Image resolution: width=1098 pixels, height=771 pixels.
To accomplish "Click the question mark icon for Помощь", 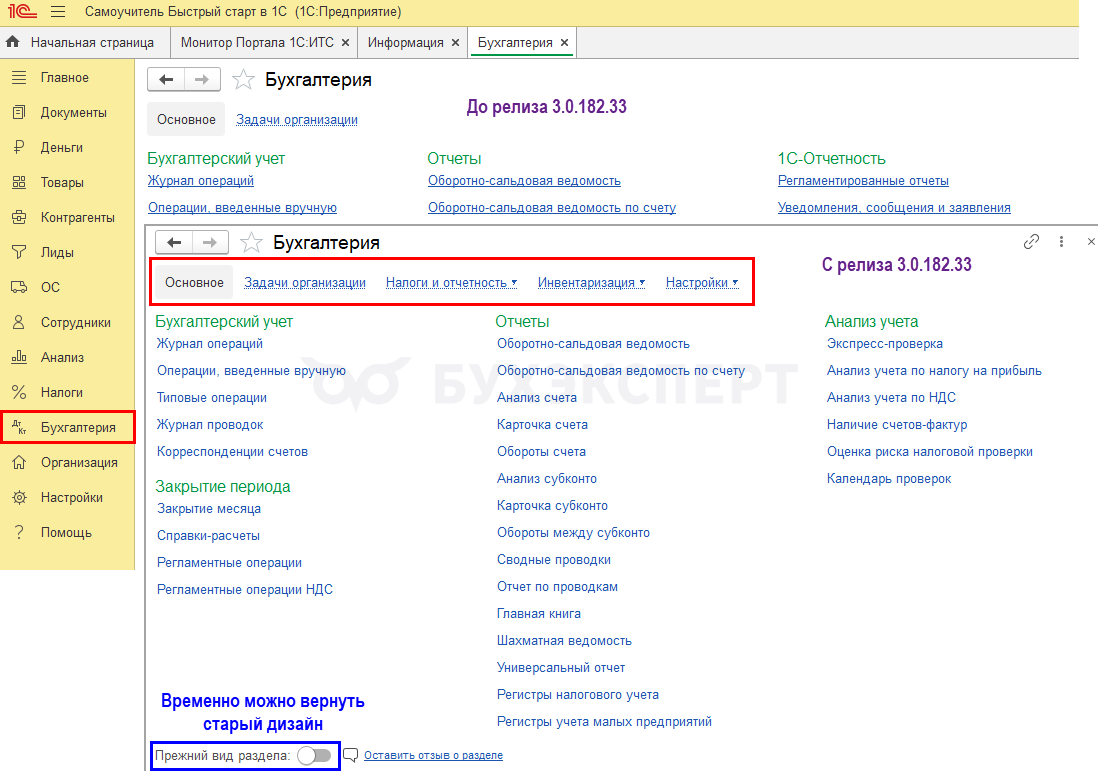I will 19,532.
